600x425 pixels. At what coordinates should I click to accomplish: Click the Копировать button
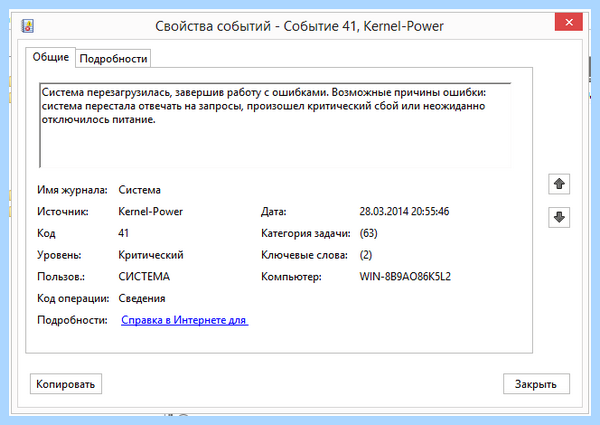tap(66, 384)
